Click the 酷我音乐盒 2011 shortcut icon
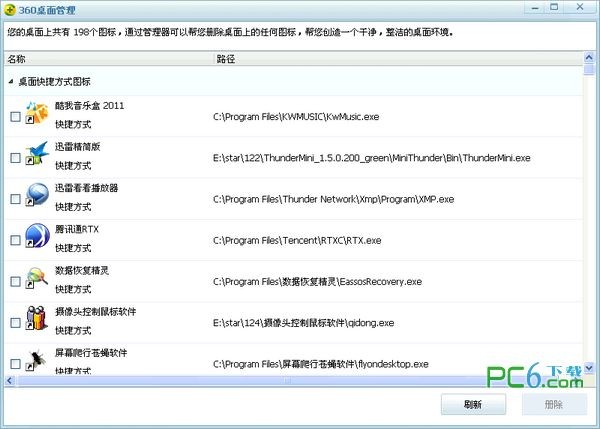 coord(37,113)
